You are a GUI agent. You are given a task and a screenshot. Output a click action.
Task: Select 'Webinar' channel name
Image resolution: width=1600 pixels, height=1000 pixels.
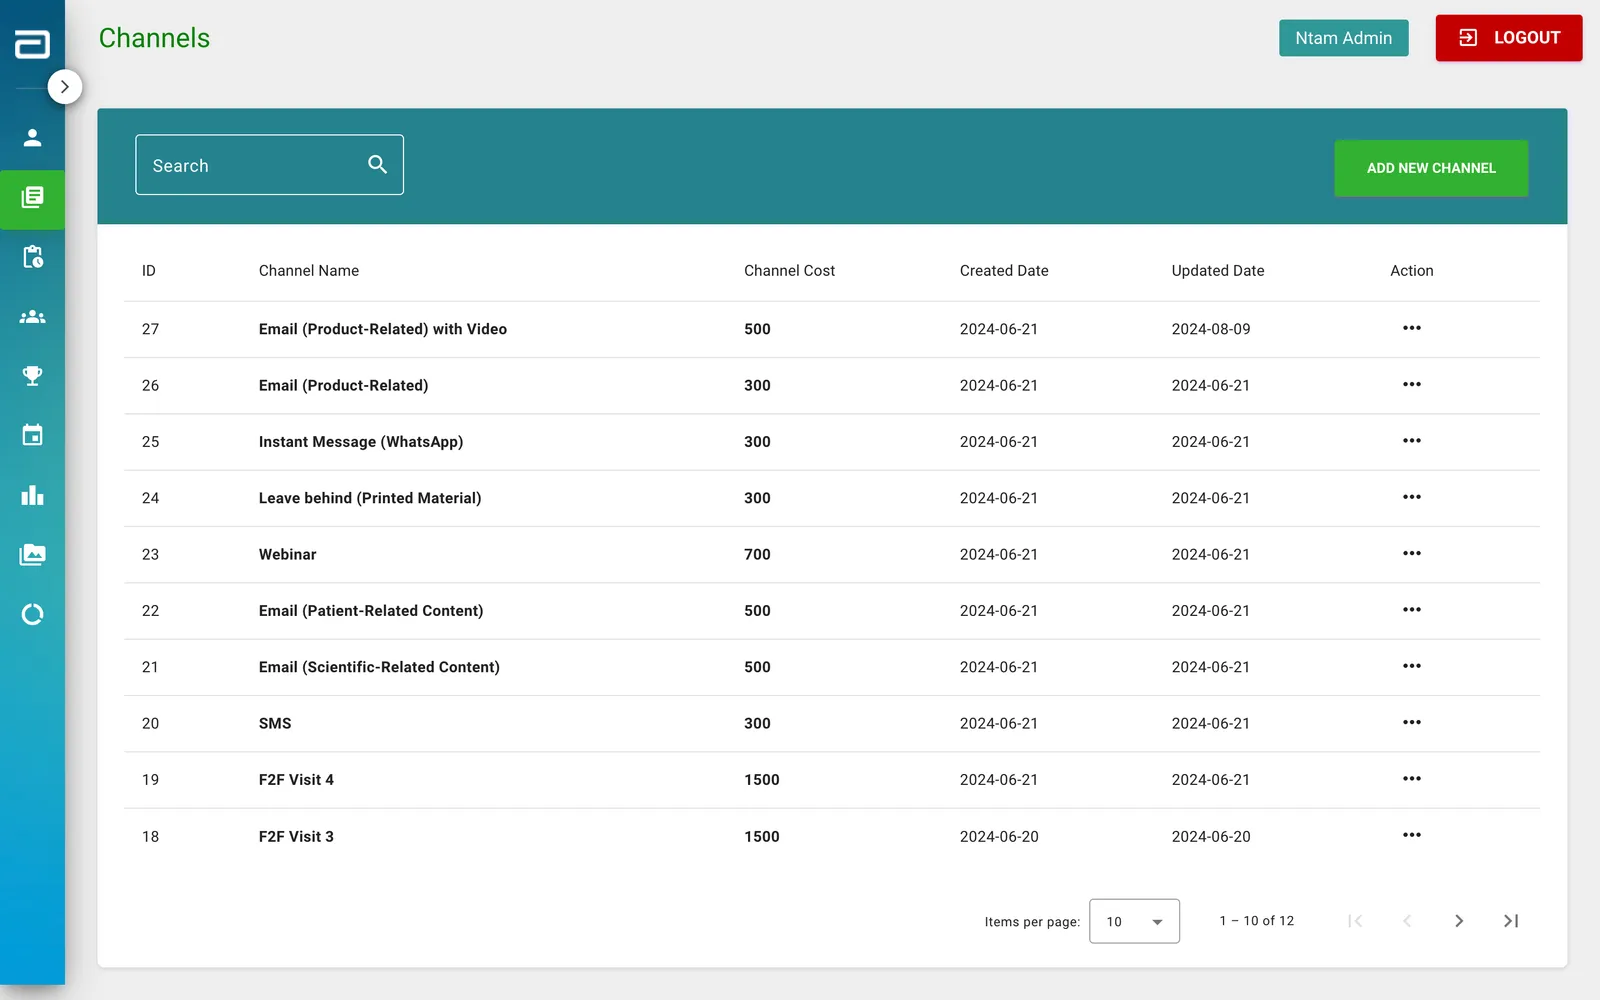(x=287, y=554)
